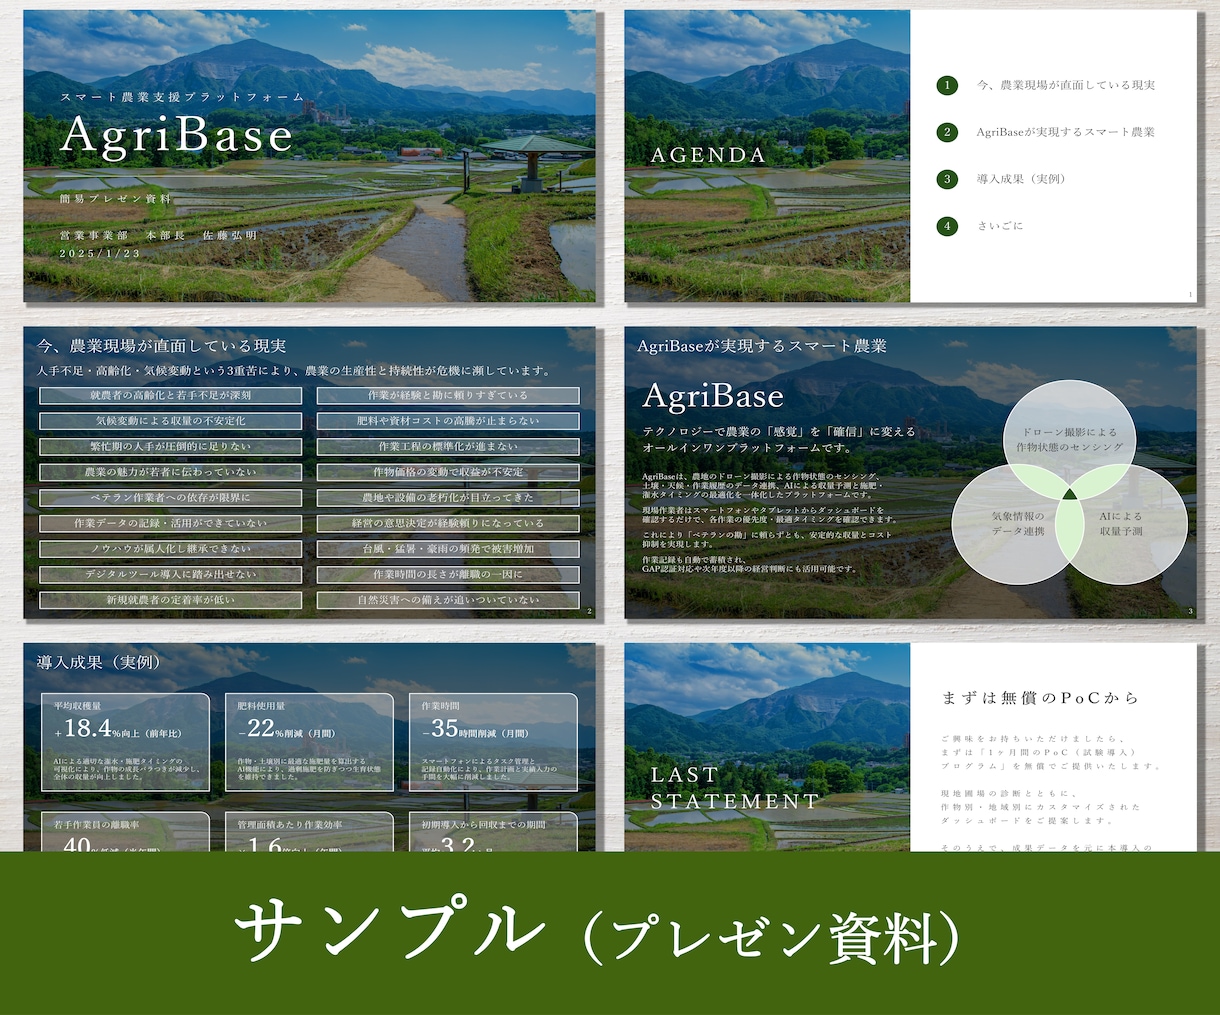Click the 管理面積あたり作業効率 card label
The width and height of the screenshot is (1220, 1015).
pyautogui.click(x=290, y=825)
